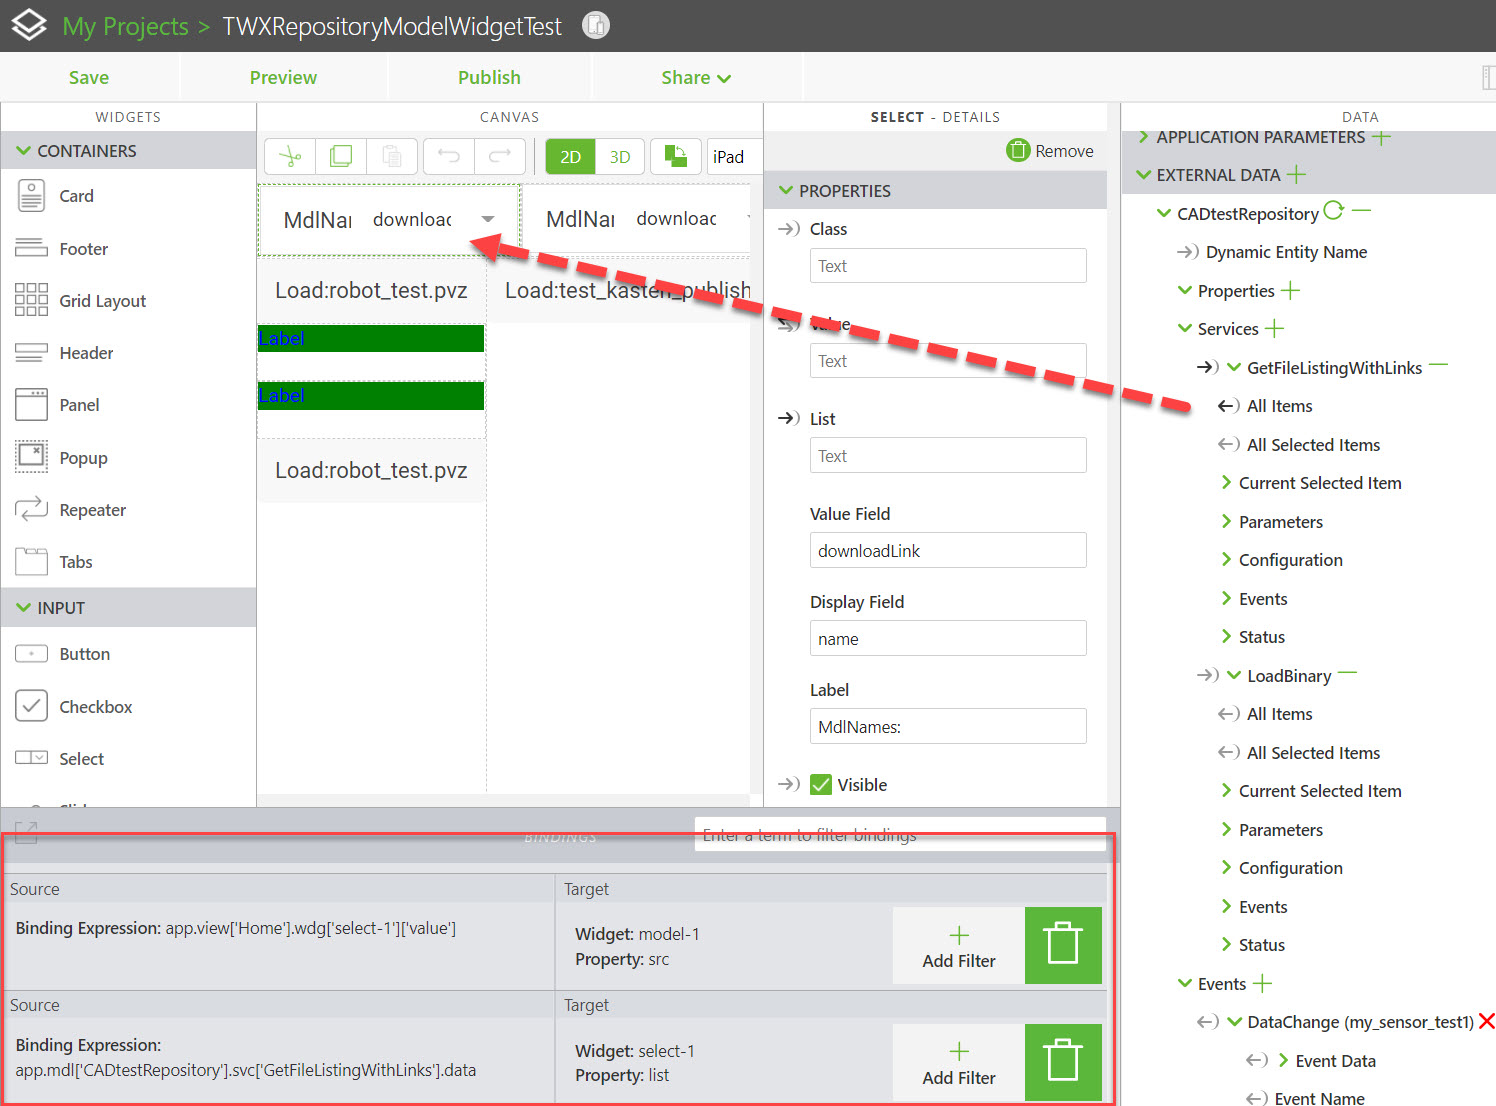Click the Remove button in details panel

(1050, 151)
